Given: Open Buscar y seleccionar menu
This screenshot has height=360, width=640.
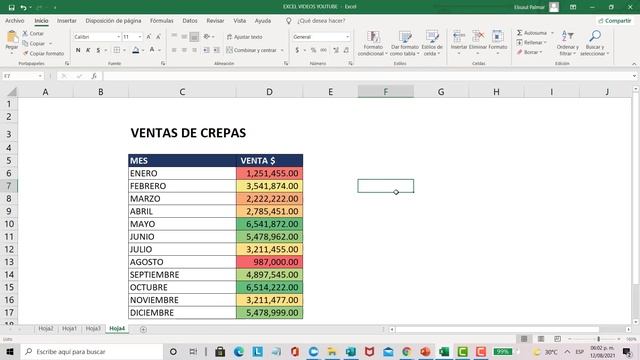Looking at the screenshot, I should (x=595, y=43).
